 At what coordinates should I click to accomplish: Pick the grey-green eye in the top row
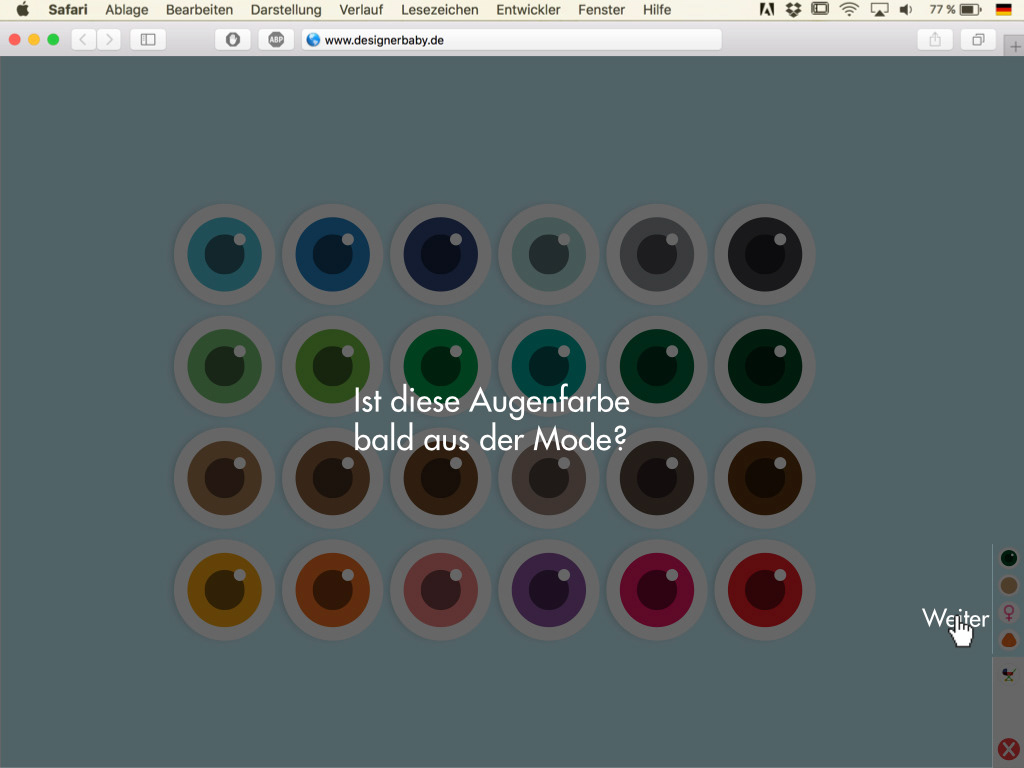pyautogui.click(x=549, y=254)
